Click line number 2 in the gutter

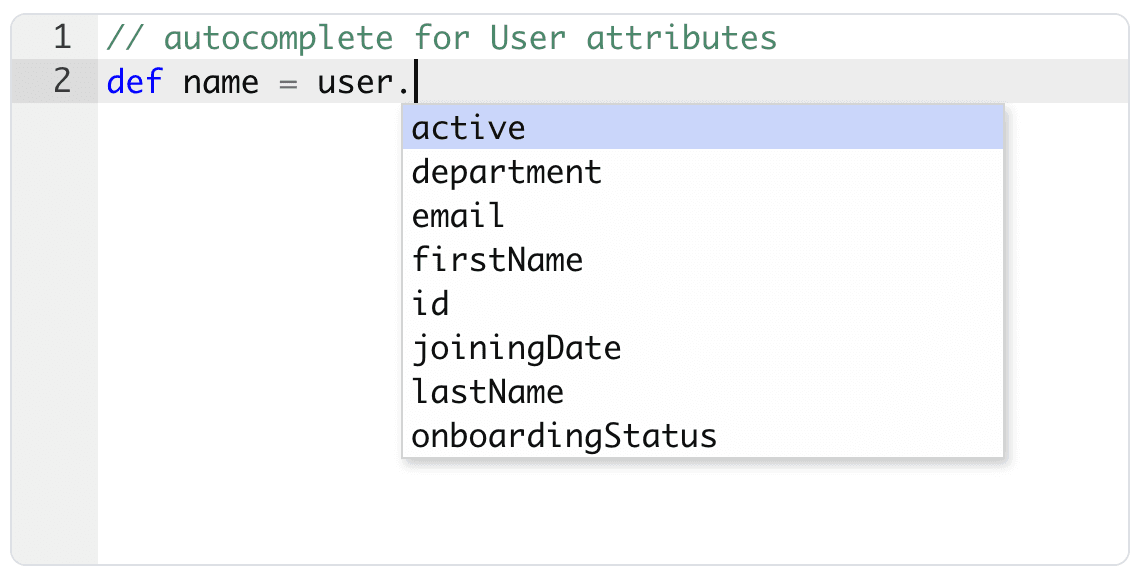(x=62, y=81)
